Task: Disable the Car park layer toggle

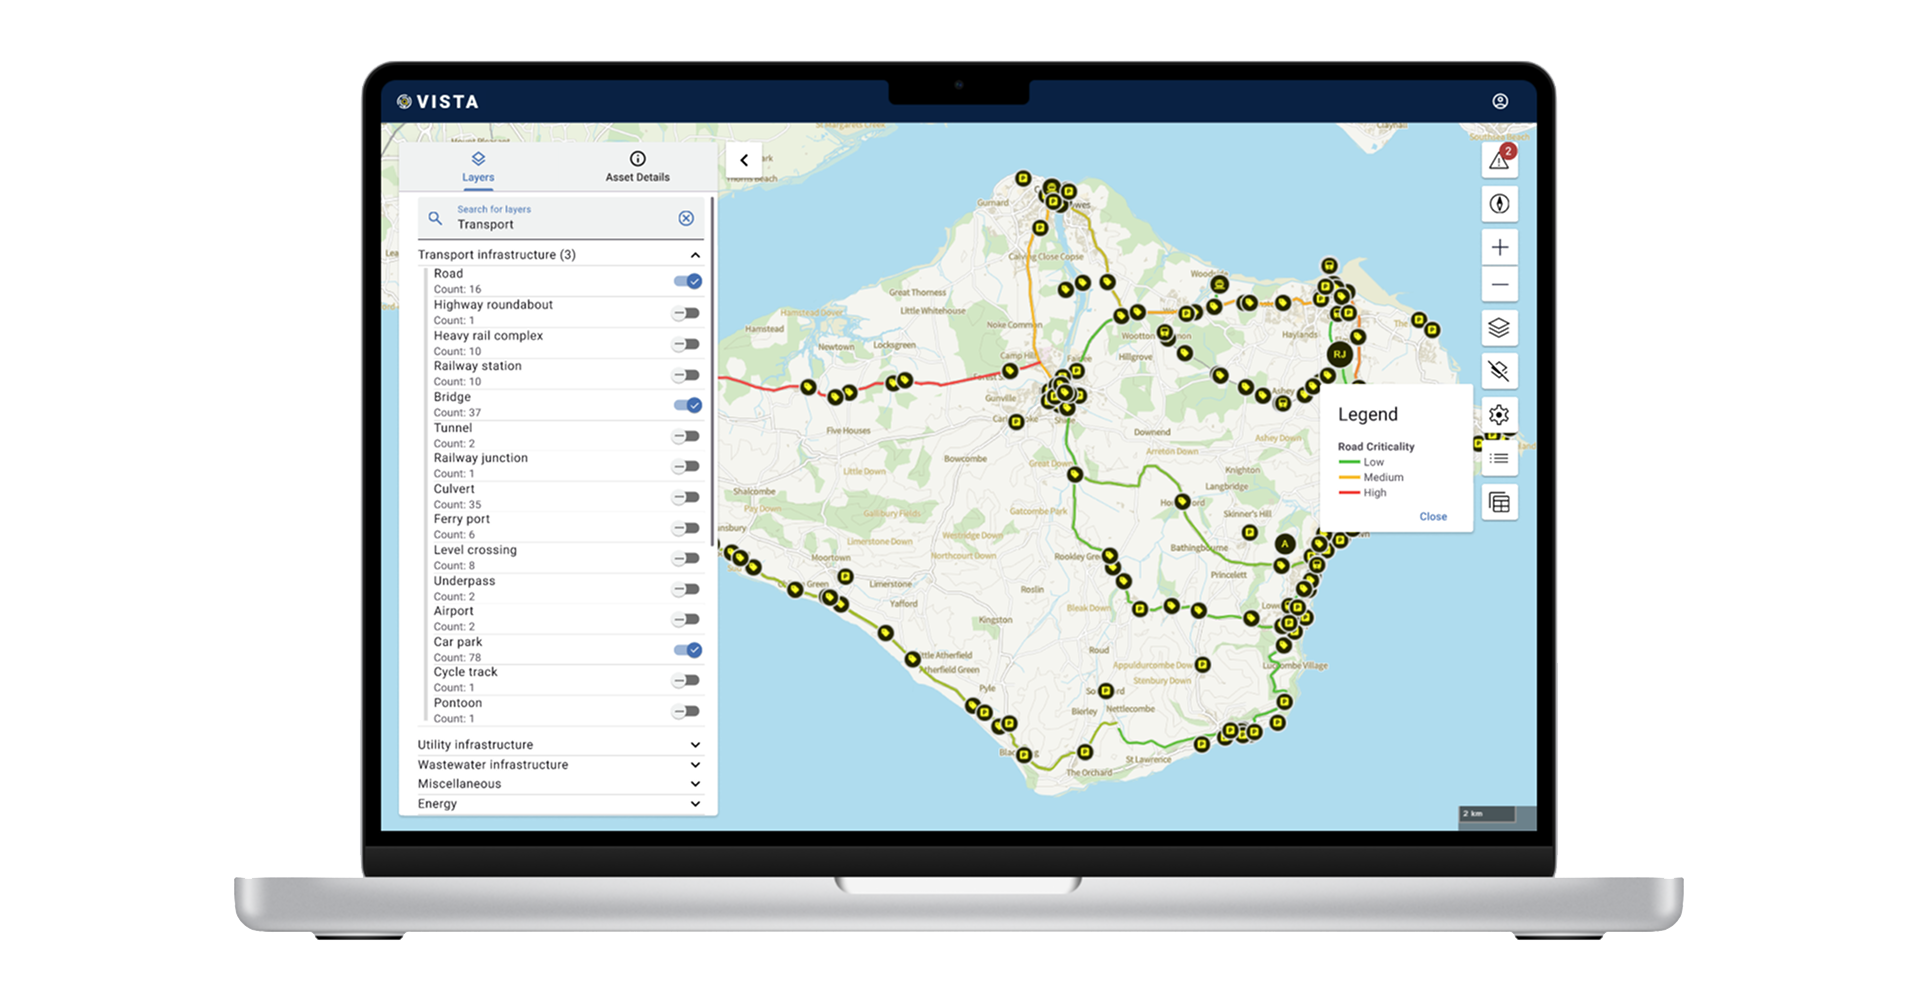Action: click(x=687, y=650)
